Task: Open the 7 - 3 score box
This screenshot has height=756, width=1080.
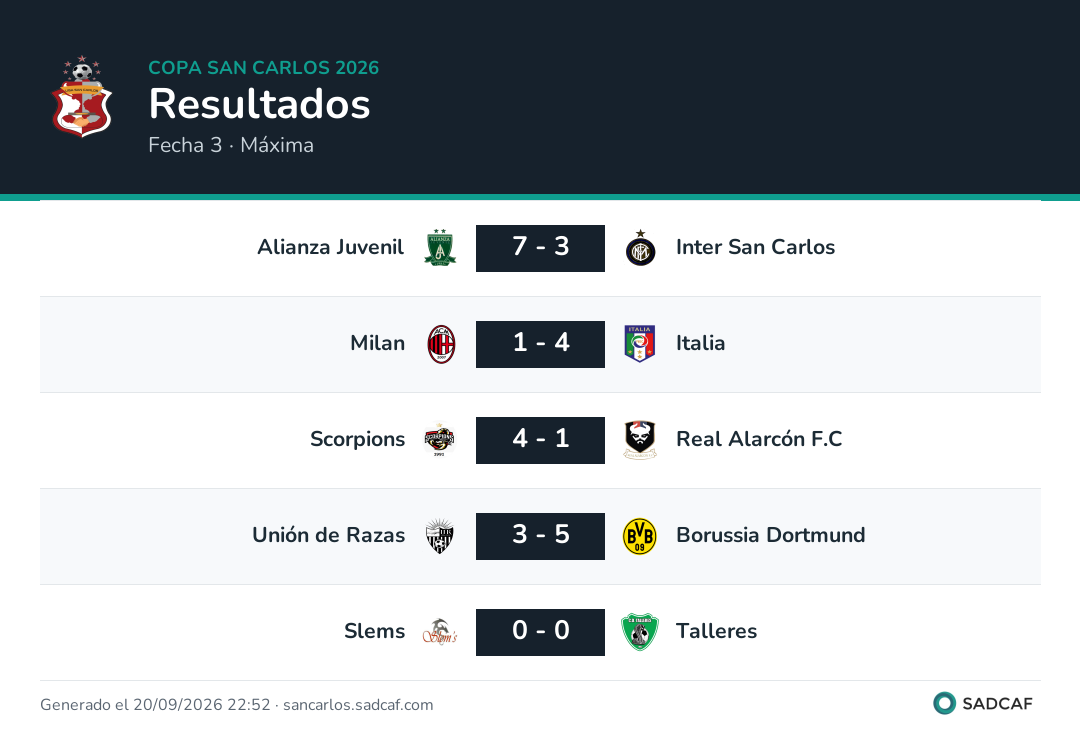Action: (541, 248)
